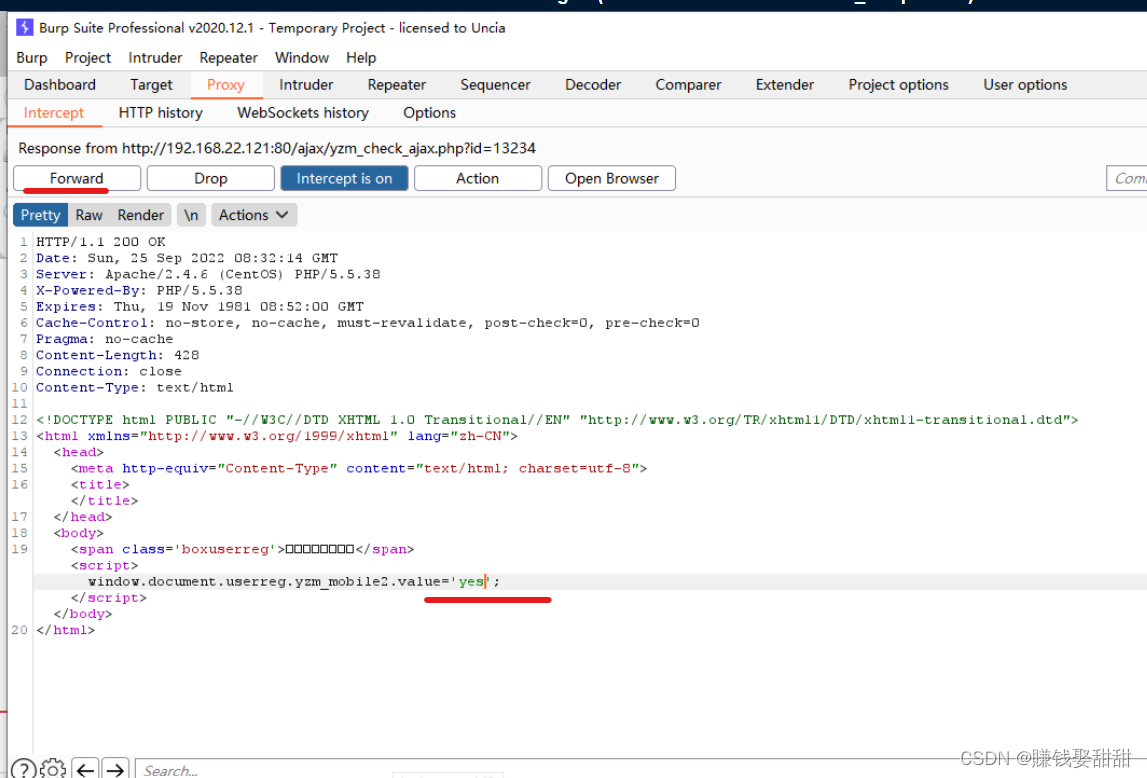Viewport: 1147px width, 778px height.
Task: Switch to the Dashboard tab
Action: point(60,85)
